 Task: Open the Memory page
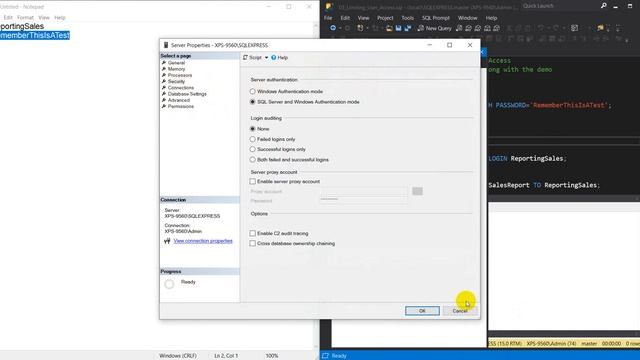click(176, 69)
